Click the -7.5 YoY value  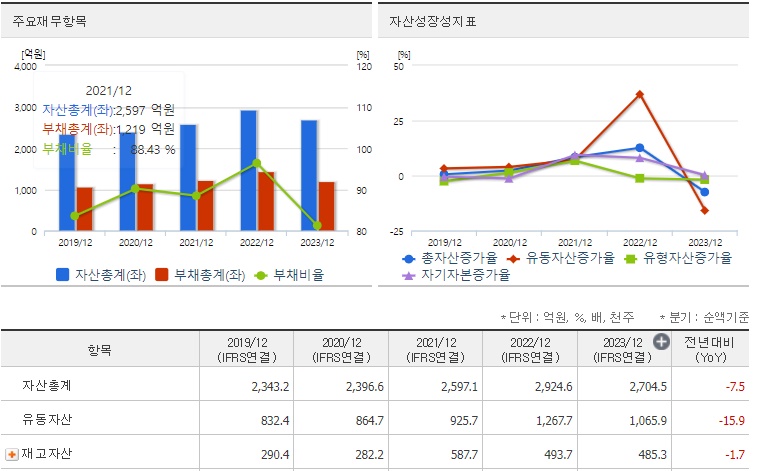click(735, 387)
